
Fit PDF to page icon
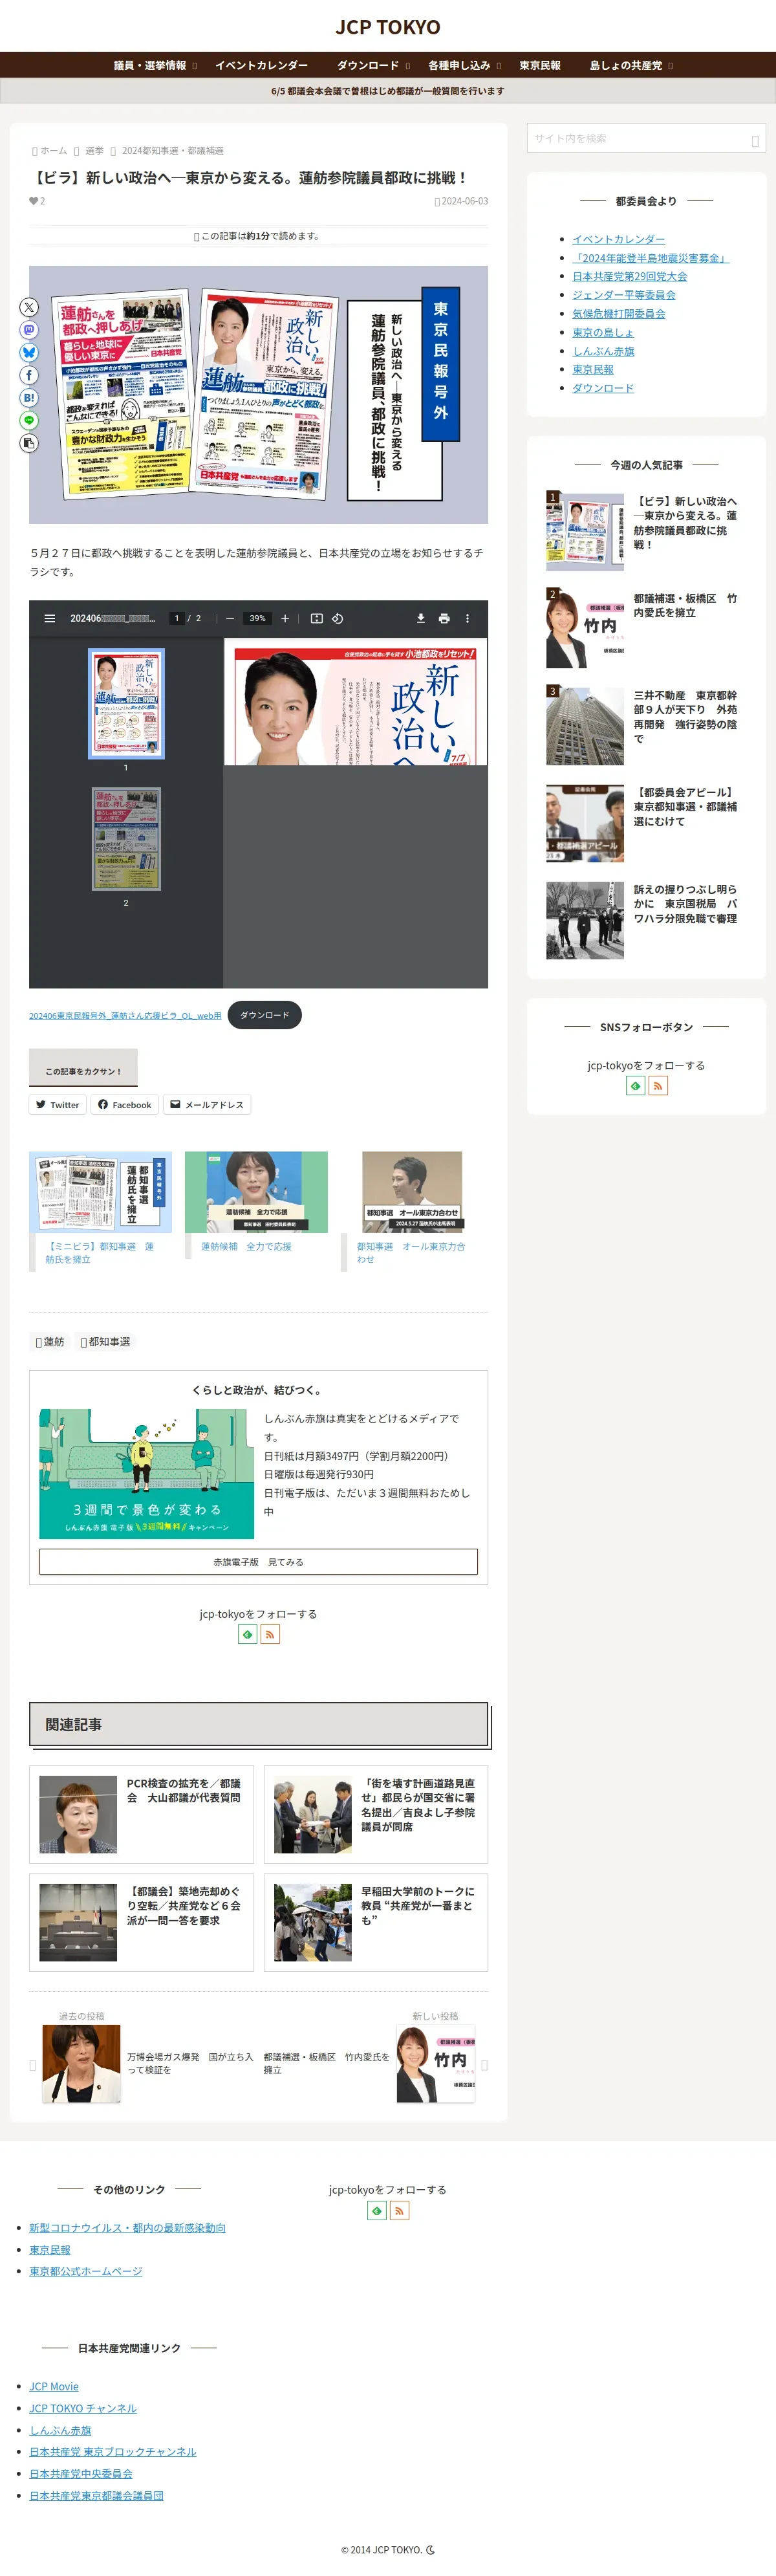[x=317, y=619]
